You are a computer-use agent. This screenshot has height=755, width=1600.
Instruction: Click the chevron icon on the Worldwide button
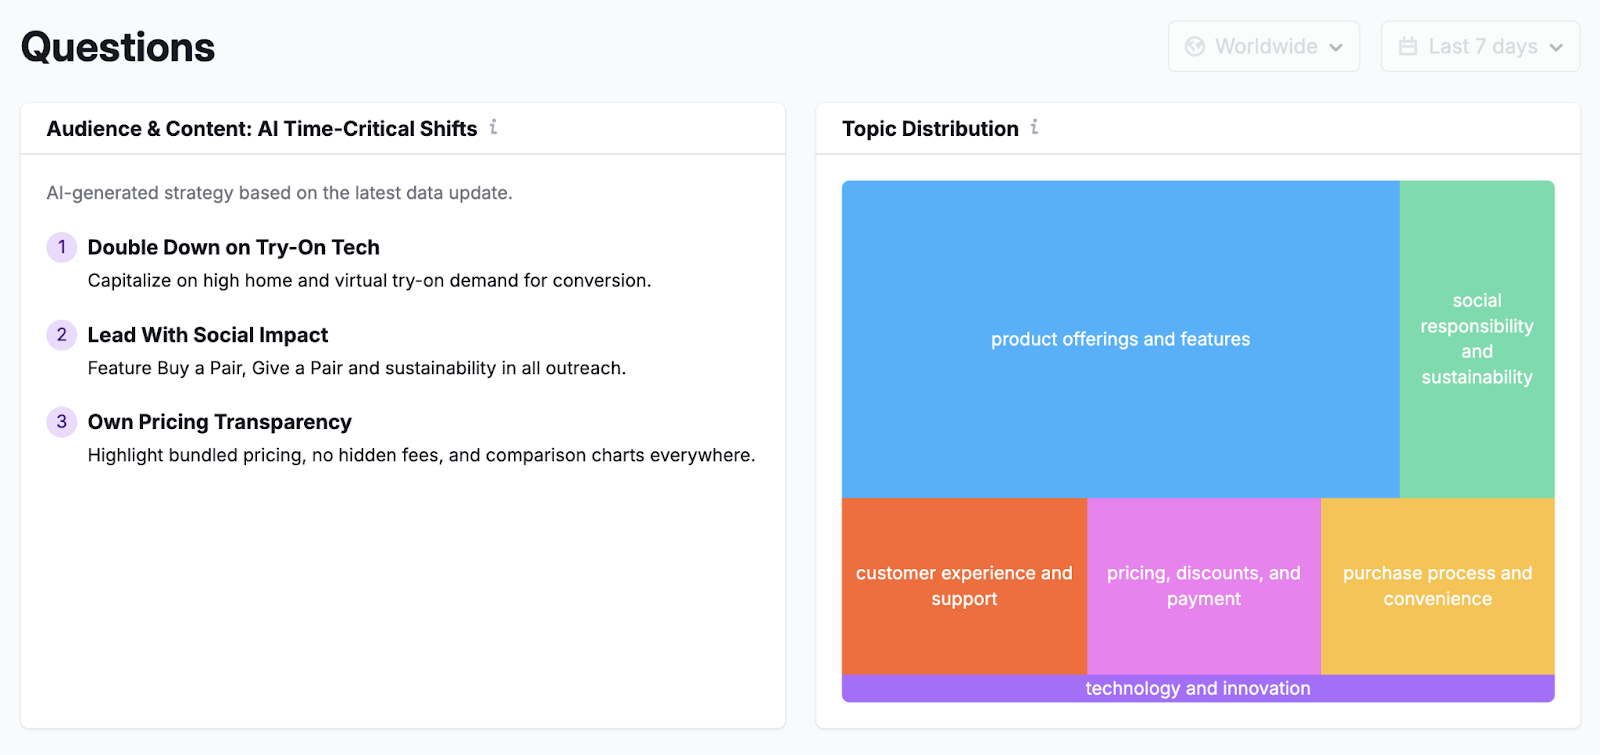[x=1338, y=46]
